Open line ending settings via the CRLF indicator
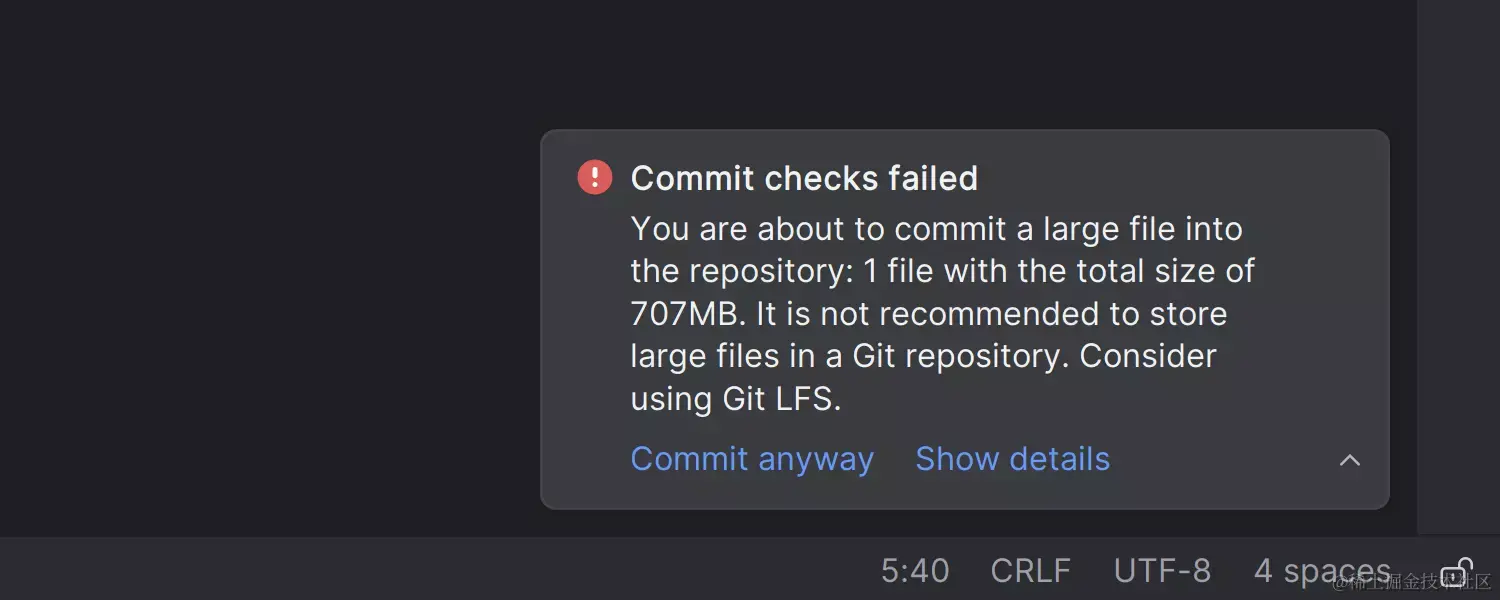 tap(1030, 570)
